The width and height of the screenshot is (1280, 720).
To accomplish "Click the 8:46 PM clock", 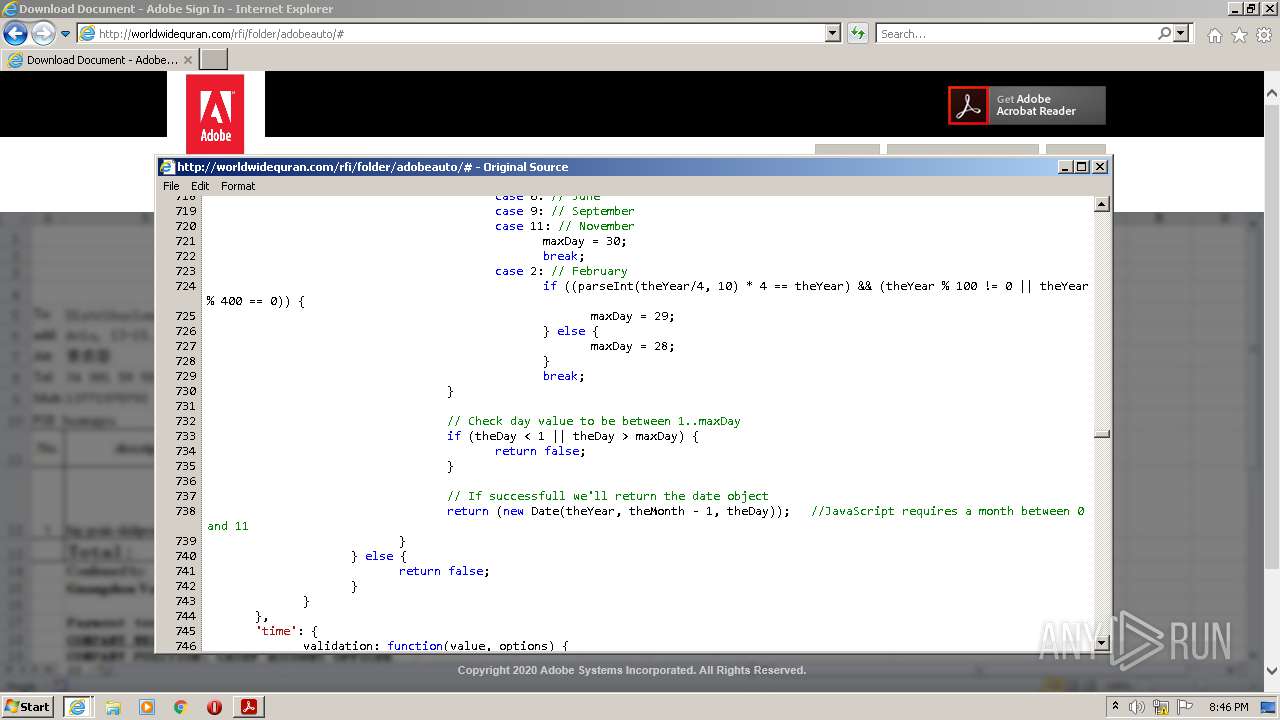I will (x=1228, y=707).
